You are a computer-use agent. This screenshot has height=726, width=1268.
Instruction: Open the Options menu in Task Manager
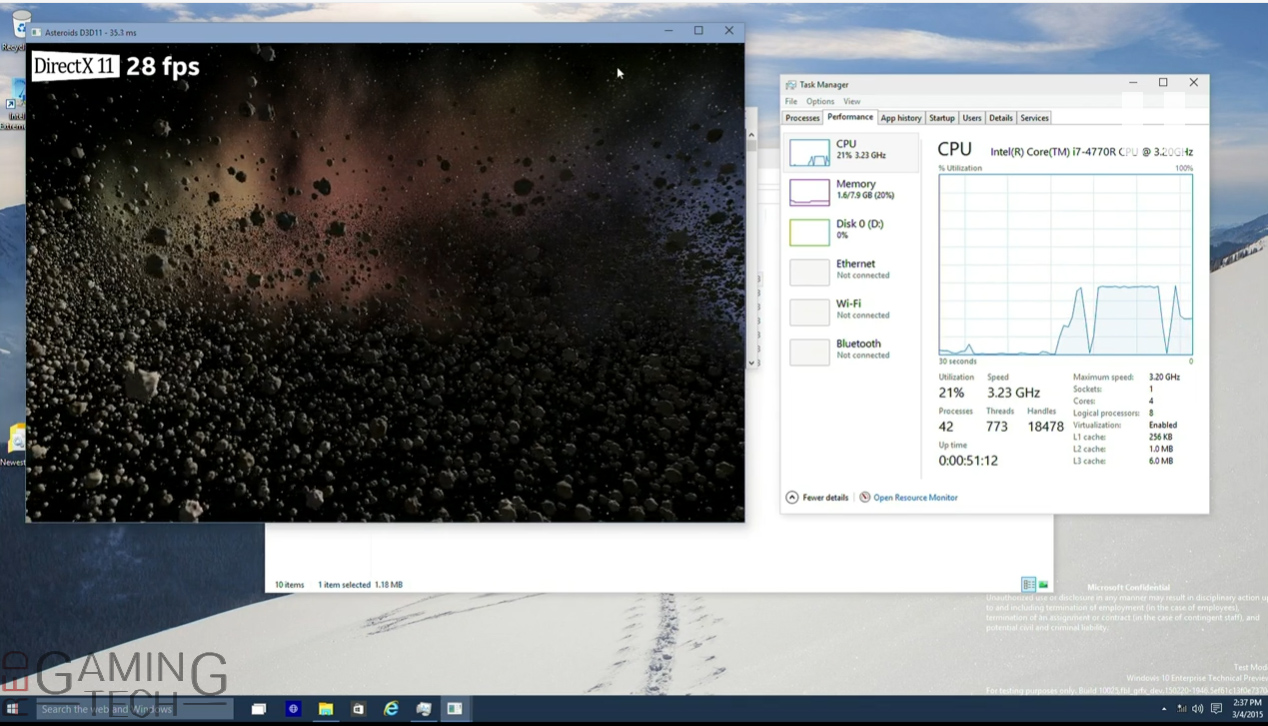click(x=820, y=101)
